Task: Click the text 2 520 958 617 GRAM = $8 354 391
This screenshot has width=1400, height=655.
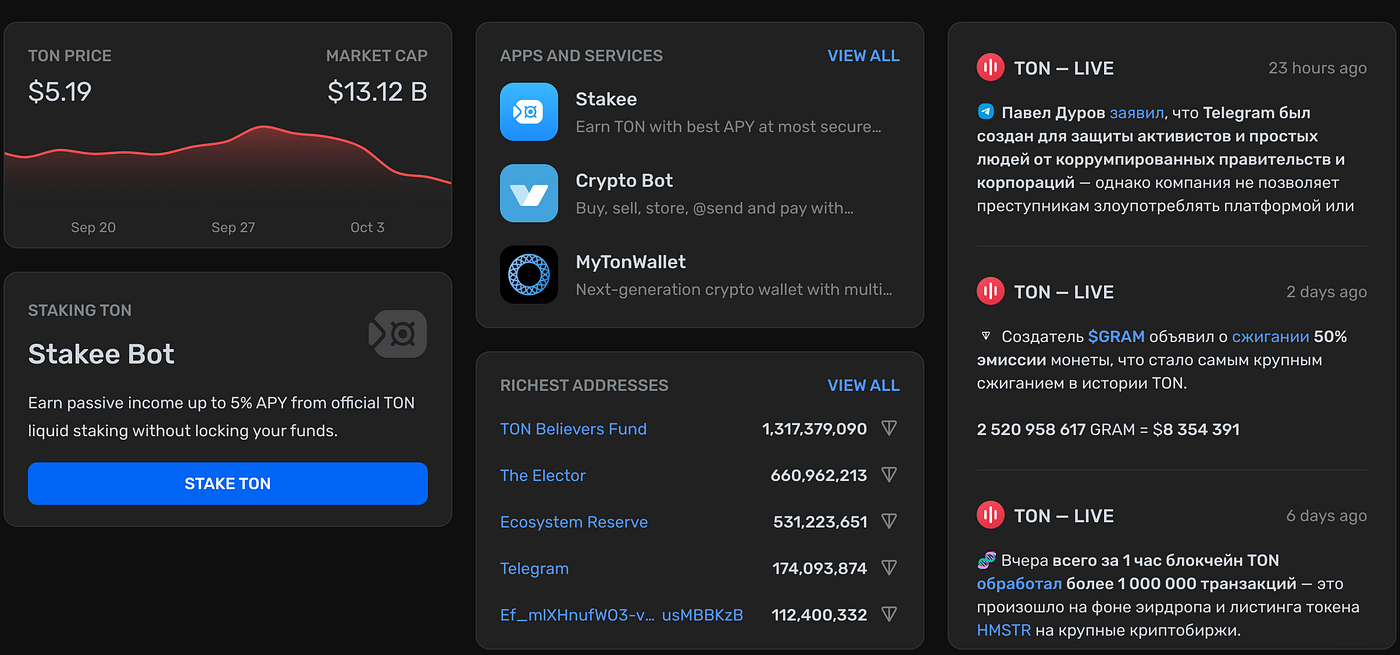Action: click(1108, 430)
